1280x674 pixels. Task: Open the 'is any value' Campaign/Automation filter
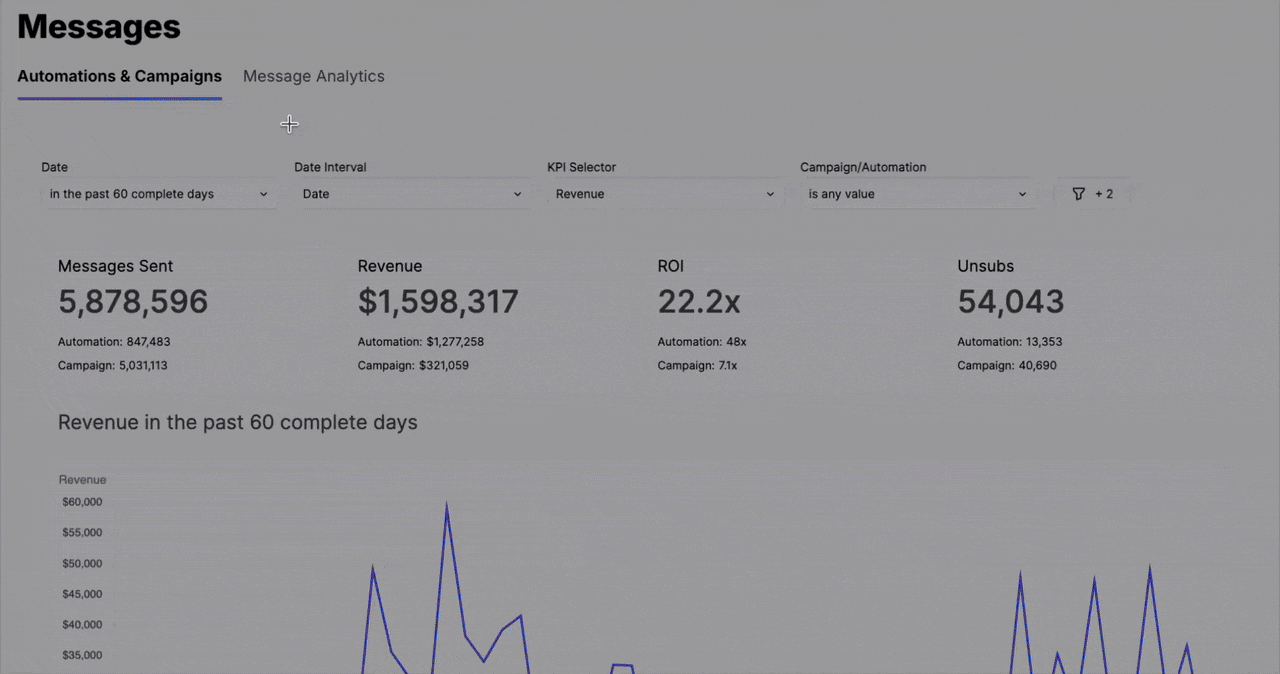click(900, 194)
